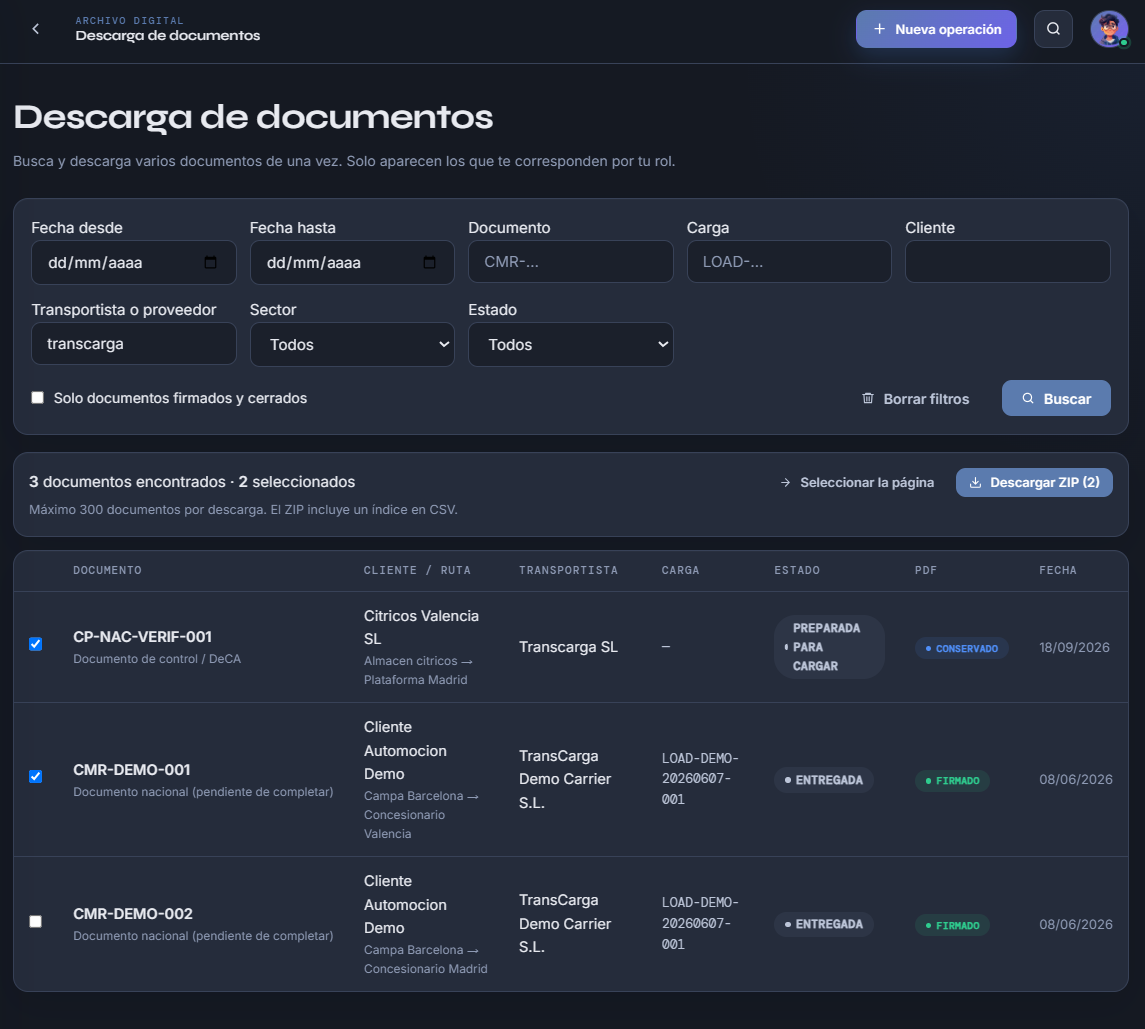
Task: Run search with the Buscar button
Action: click(x=1056, y=398)
